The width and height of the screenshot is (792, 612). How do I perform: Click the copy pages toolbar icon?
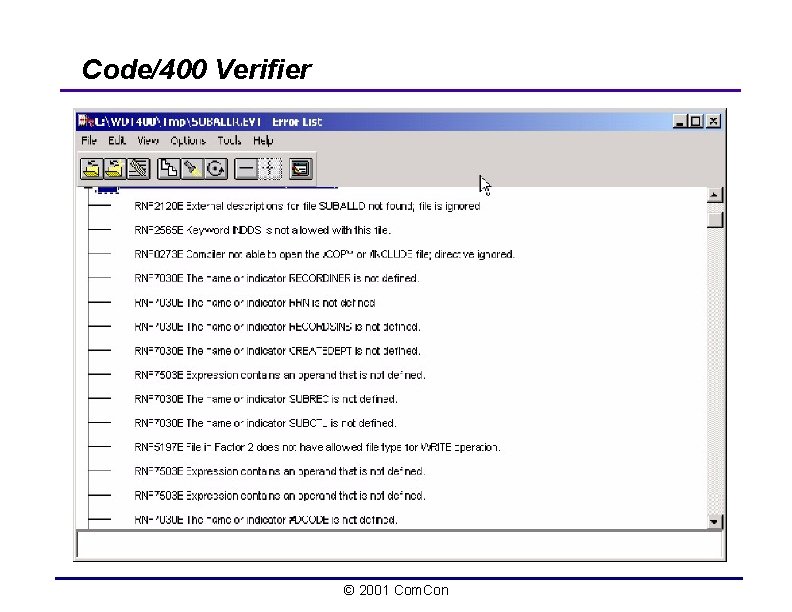pos(169,169)
